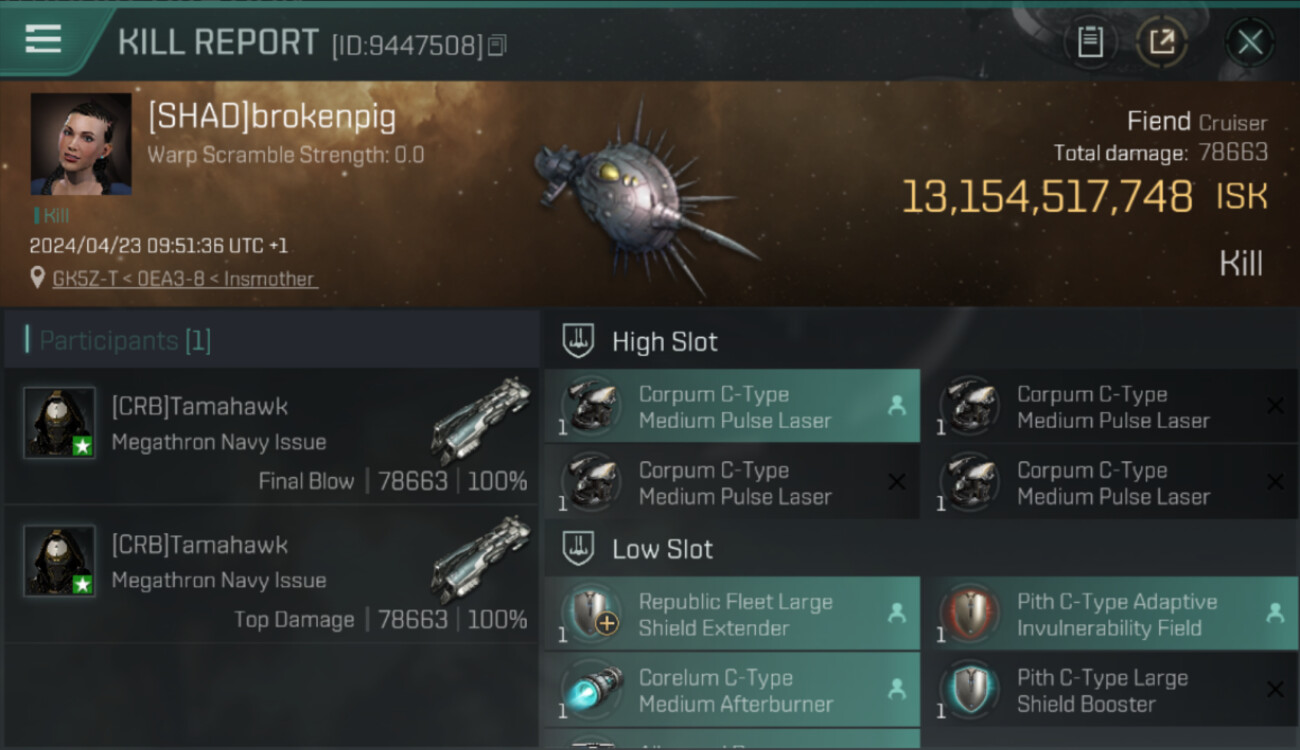The width and height of the screenshot is (1300, 750).
Task: Toggle the X marker on Pith Shield Booster
Action: click(1275, 689)
